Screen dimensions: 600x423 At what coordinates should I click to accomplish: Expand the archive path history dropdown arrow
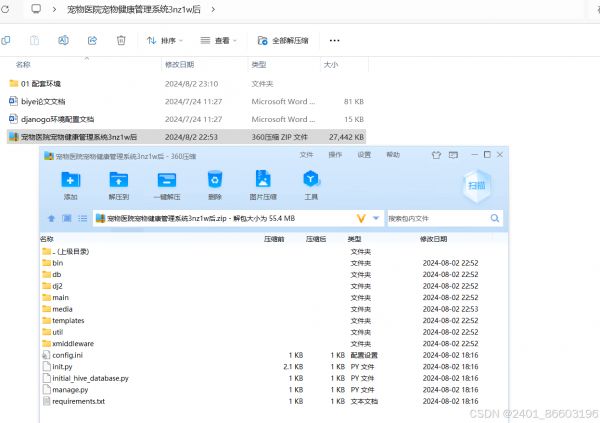point(376,218)
